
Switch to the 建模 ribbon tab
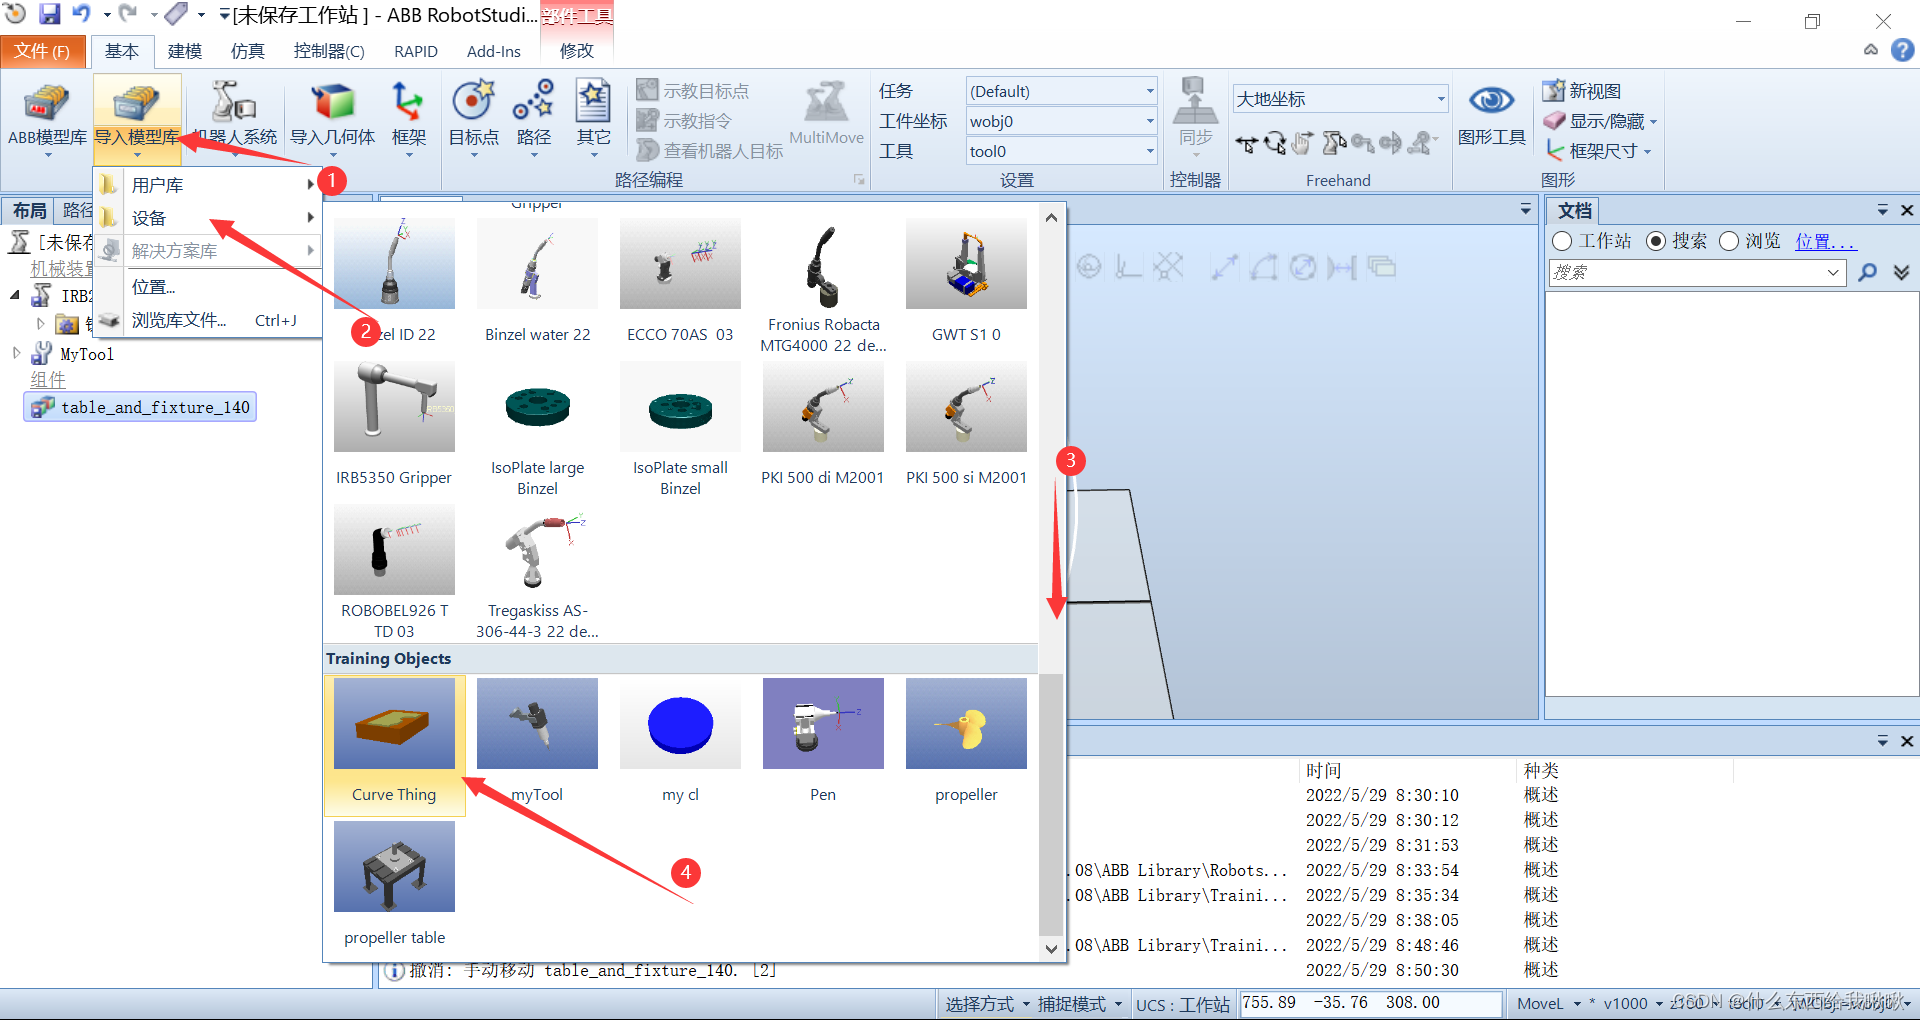[184, 51]
